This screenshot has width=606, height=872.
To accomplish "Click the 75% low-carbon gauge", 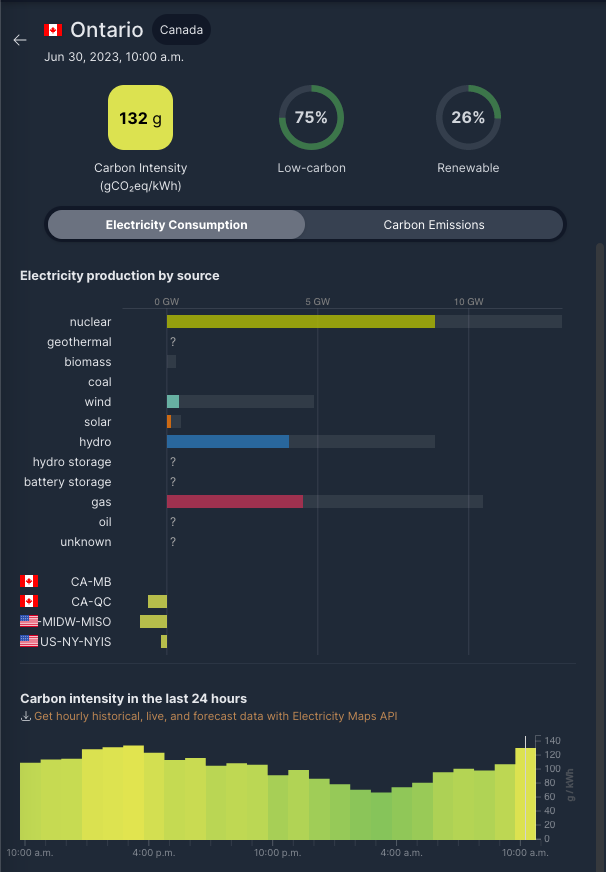I will pyautogui.click(x=311, y=117).
